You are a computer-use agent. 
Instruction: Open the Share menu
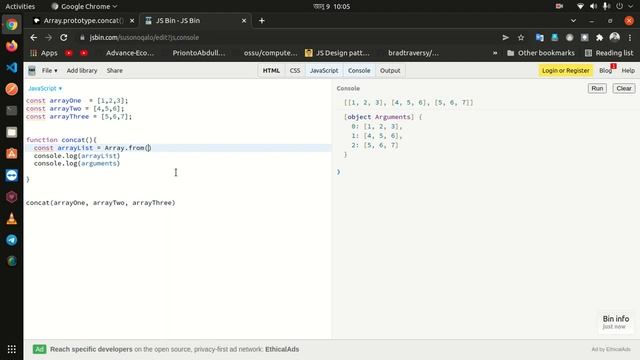click(x=114, y=71)
